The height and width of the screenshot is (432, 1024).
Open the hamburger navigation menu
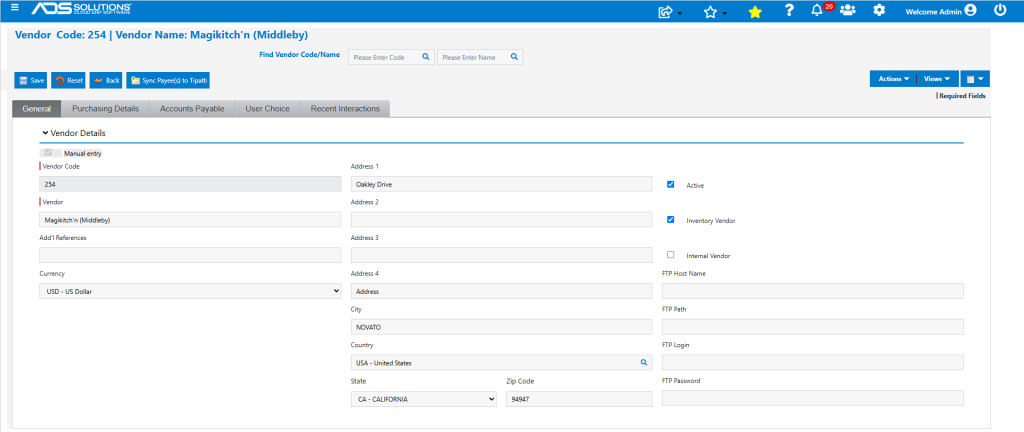[15, 8]
